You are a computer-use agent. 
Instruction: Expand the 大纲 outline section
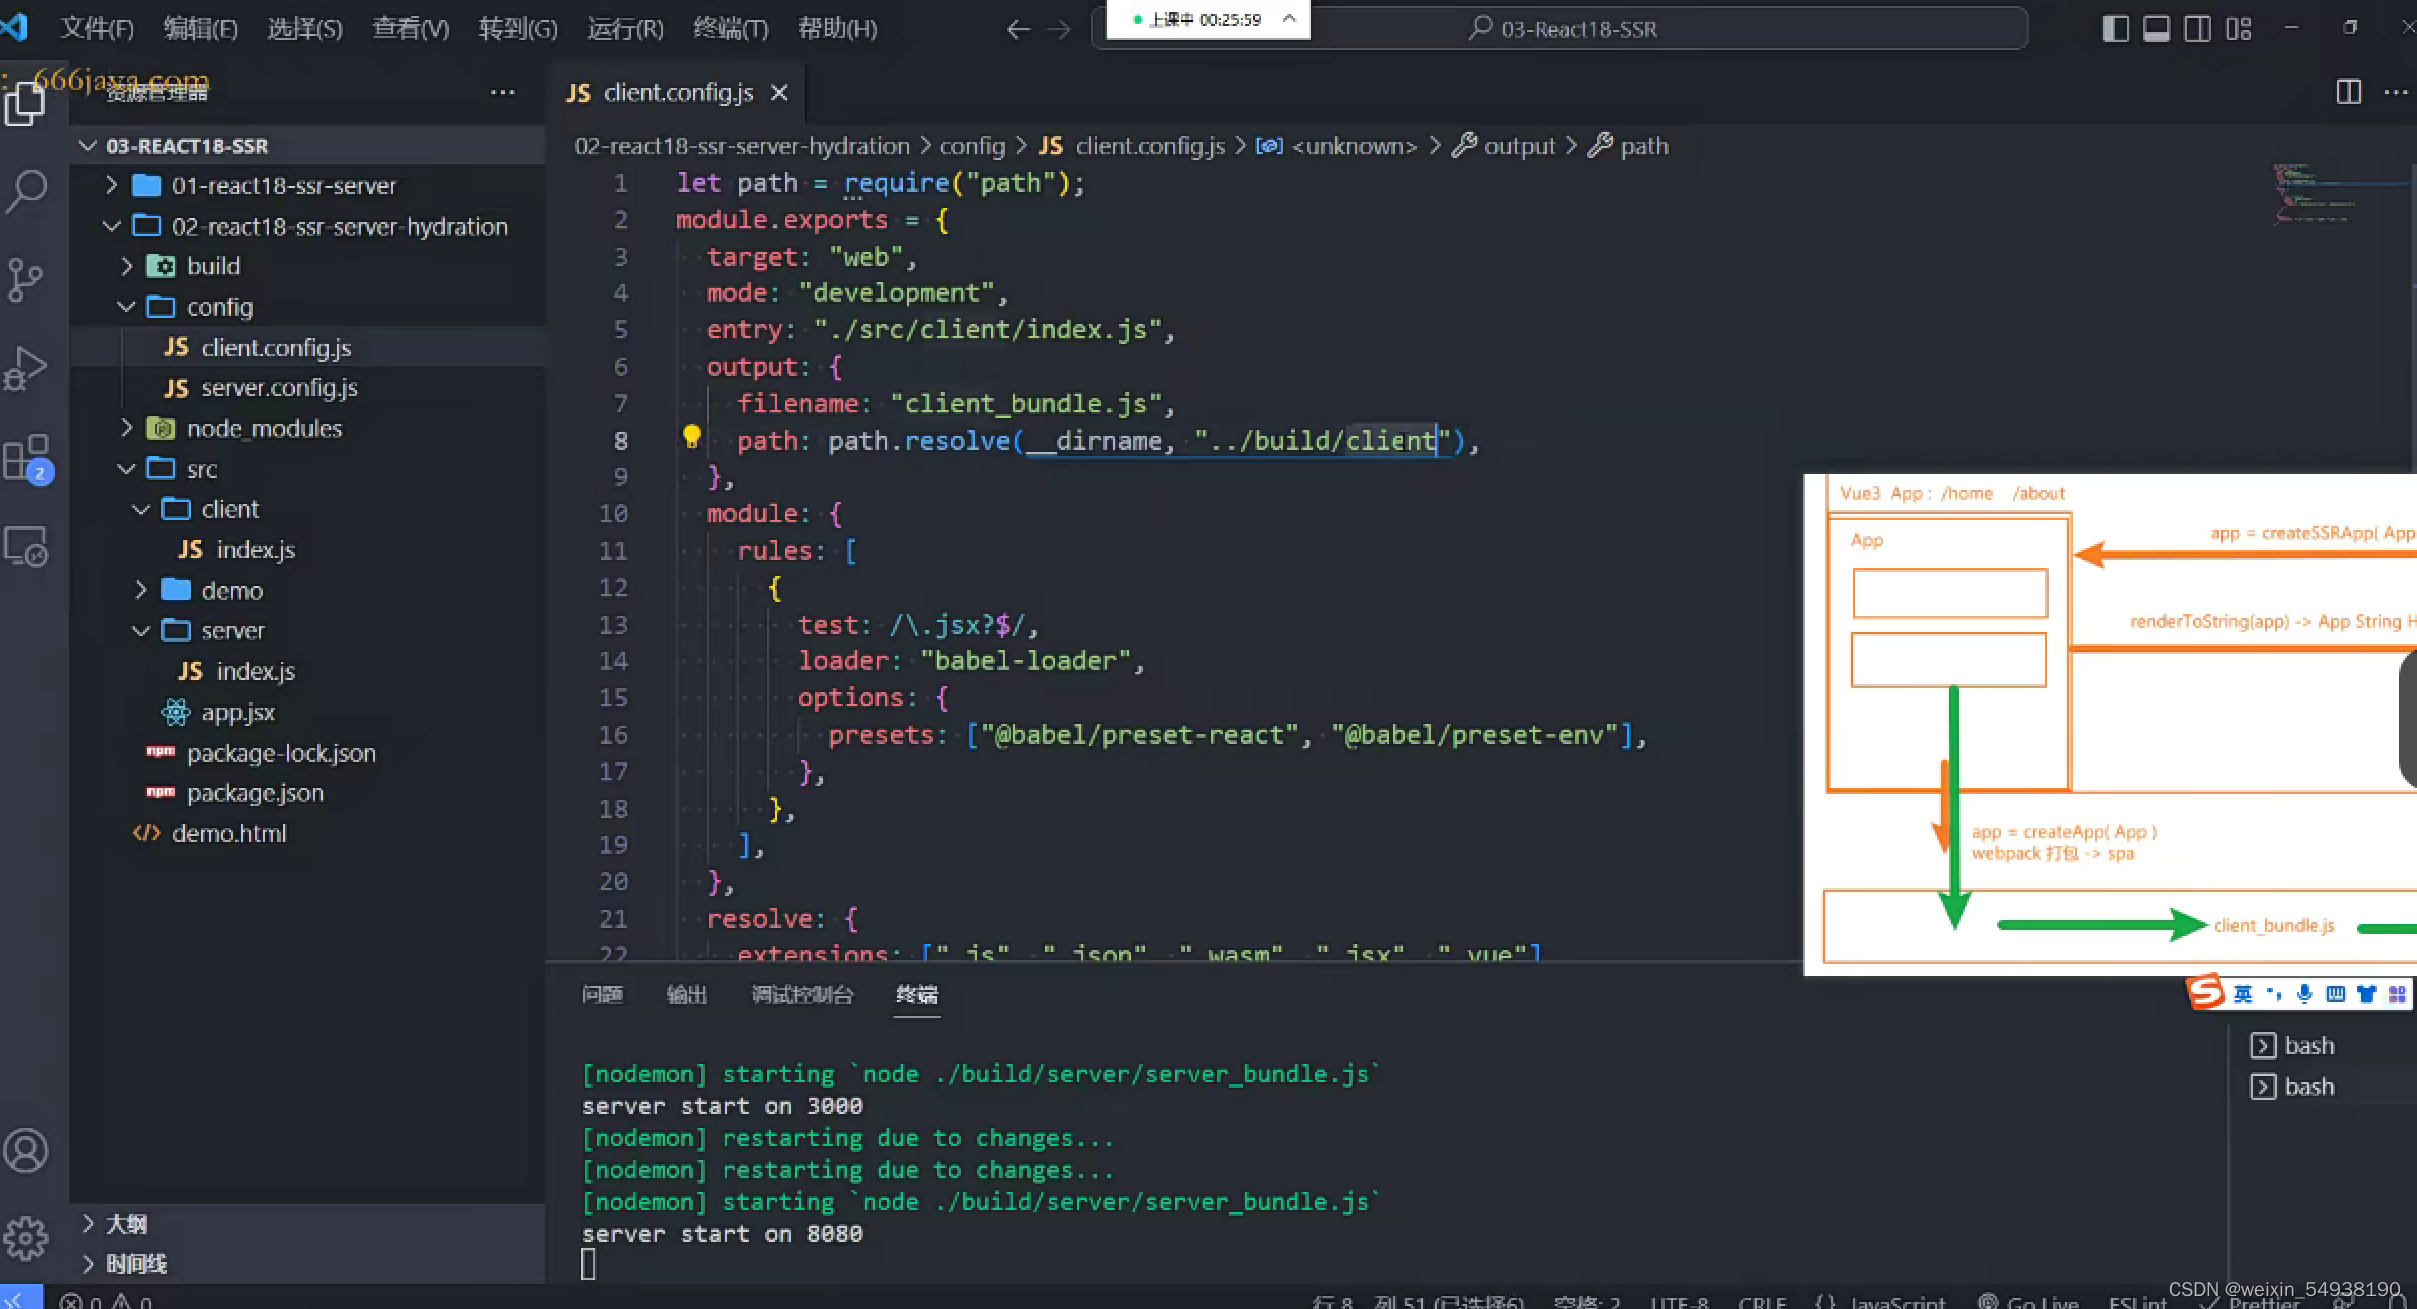[x=126, y=1224]
